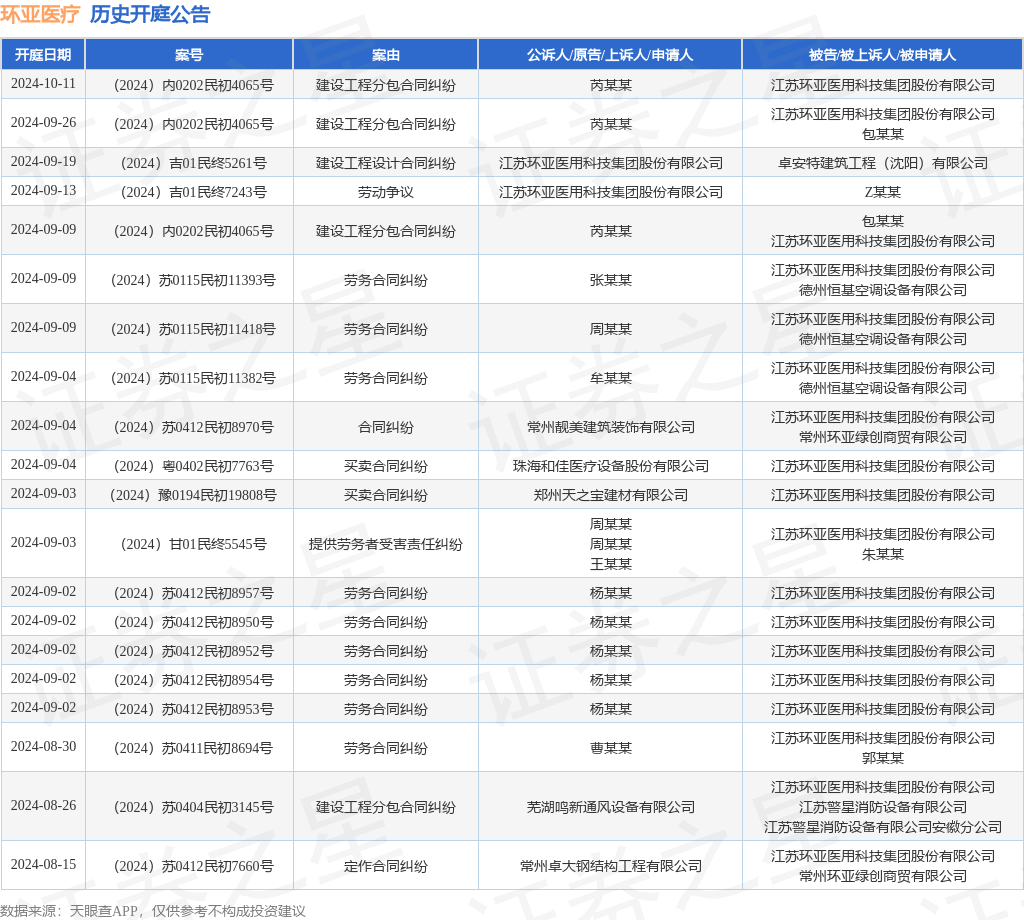Screen dimensions: 1024x920
Task: Select the date 2024-08-26
Action: coord(43,806)
